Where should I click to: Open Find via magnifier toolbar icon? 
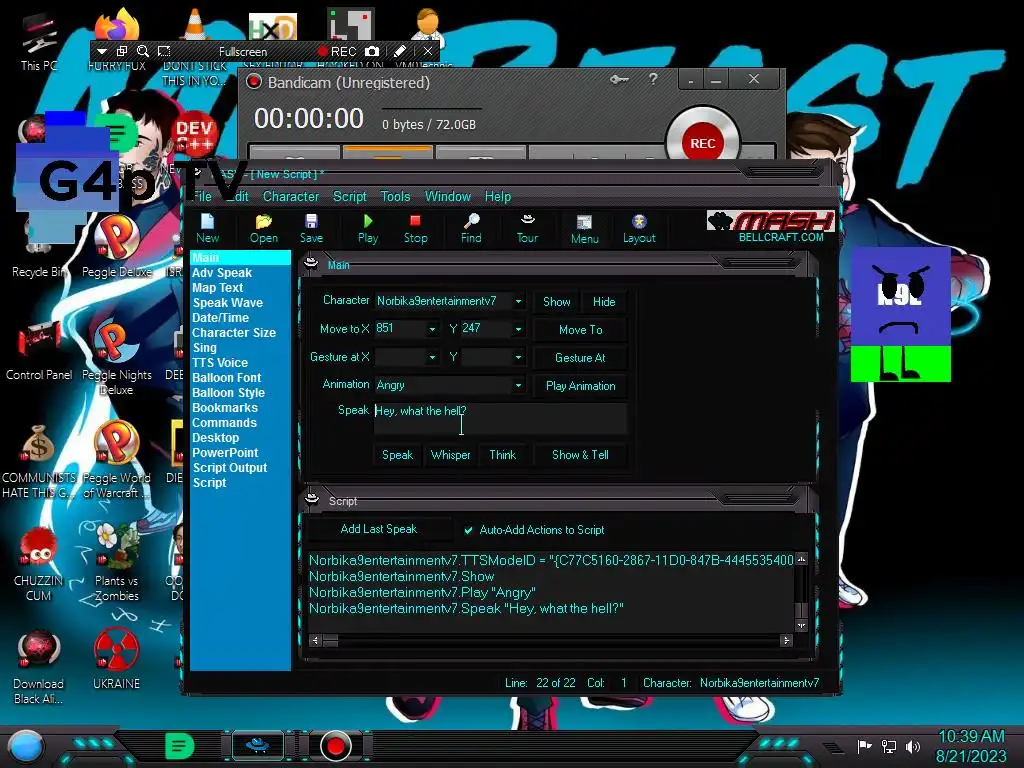coord(471,229)
